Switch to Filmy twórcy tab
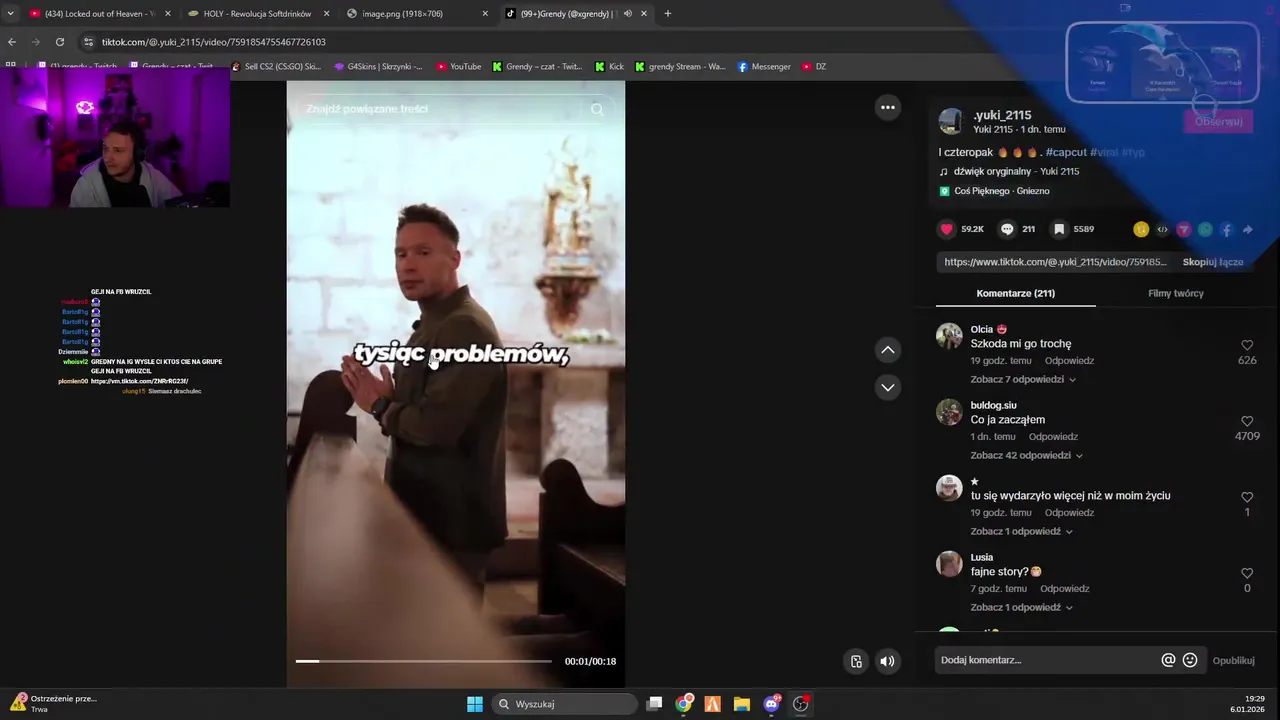 pos(1175,293)
